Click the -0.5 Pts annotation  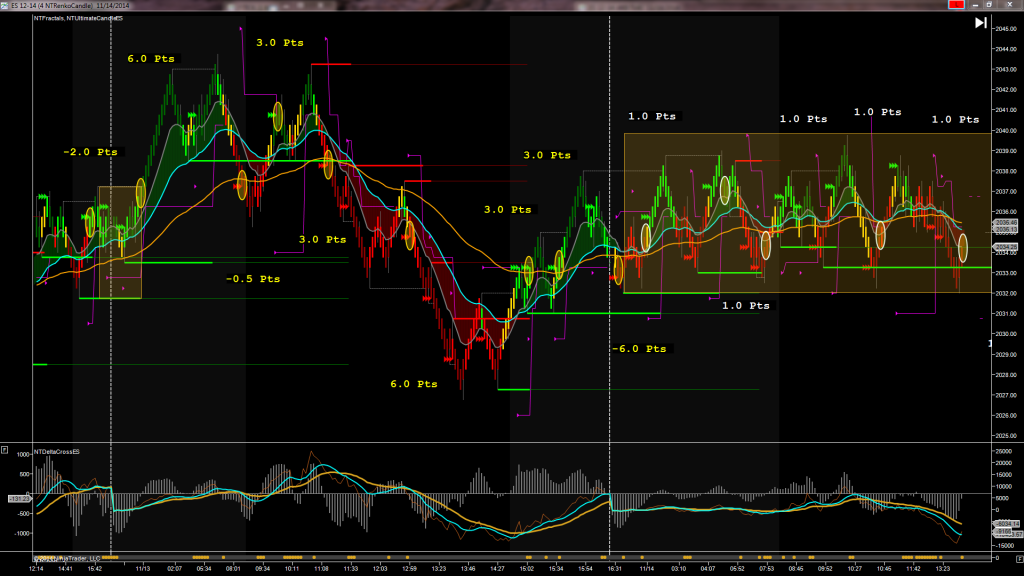point(253,279)
